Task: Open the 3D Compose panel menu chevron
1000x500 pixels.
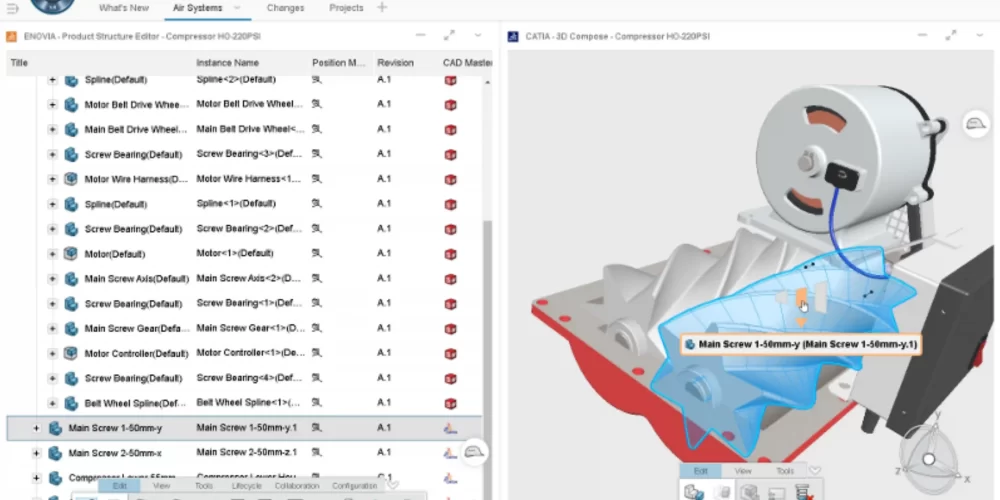Action: (979, 36)
